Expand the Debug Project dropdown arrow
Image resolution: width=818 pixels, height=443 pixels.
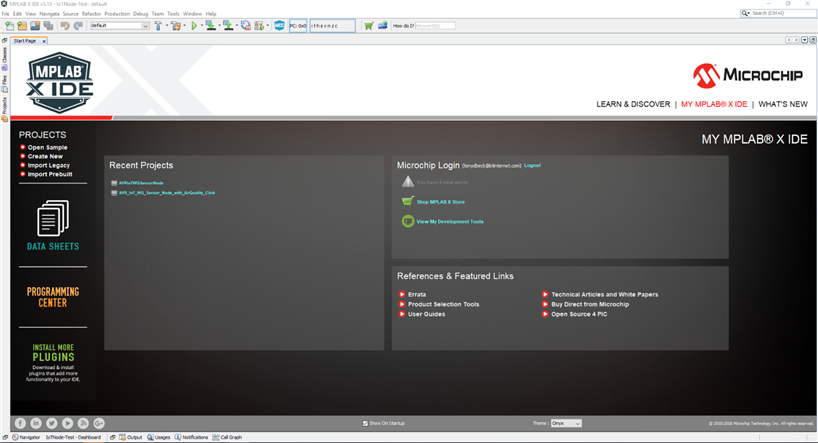tap(268, 26)
